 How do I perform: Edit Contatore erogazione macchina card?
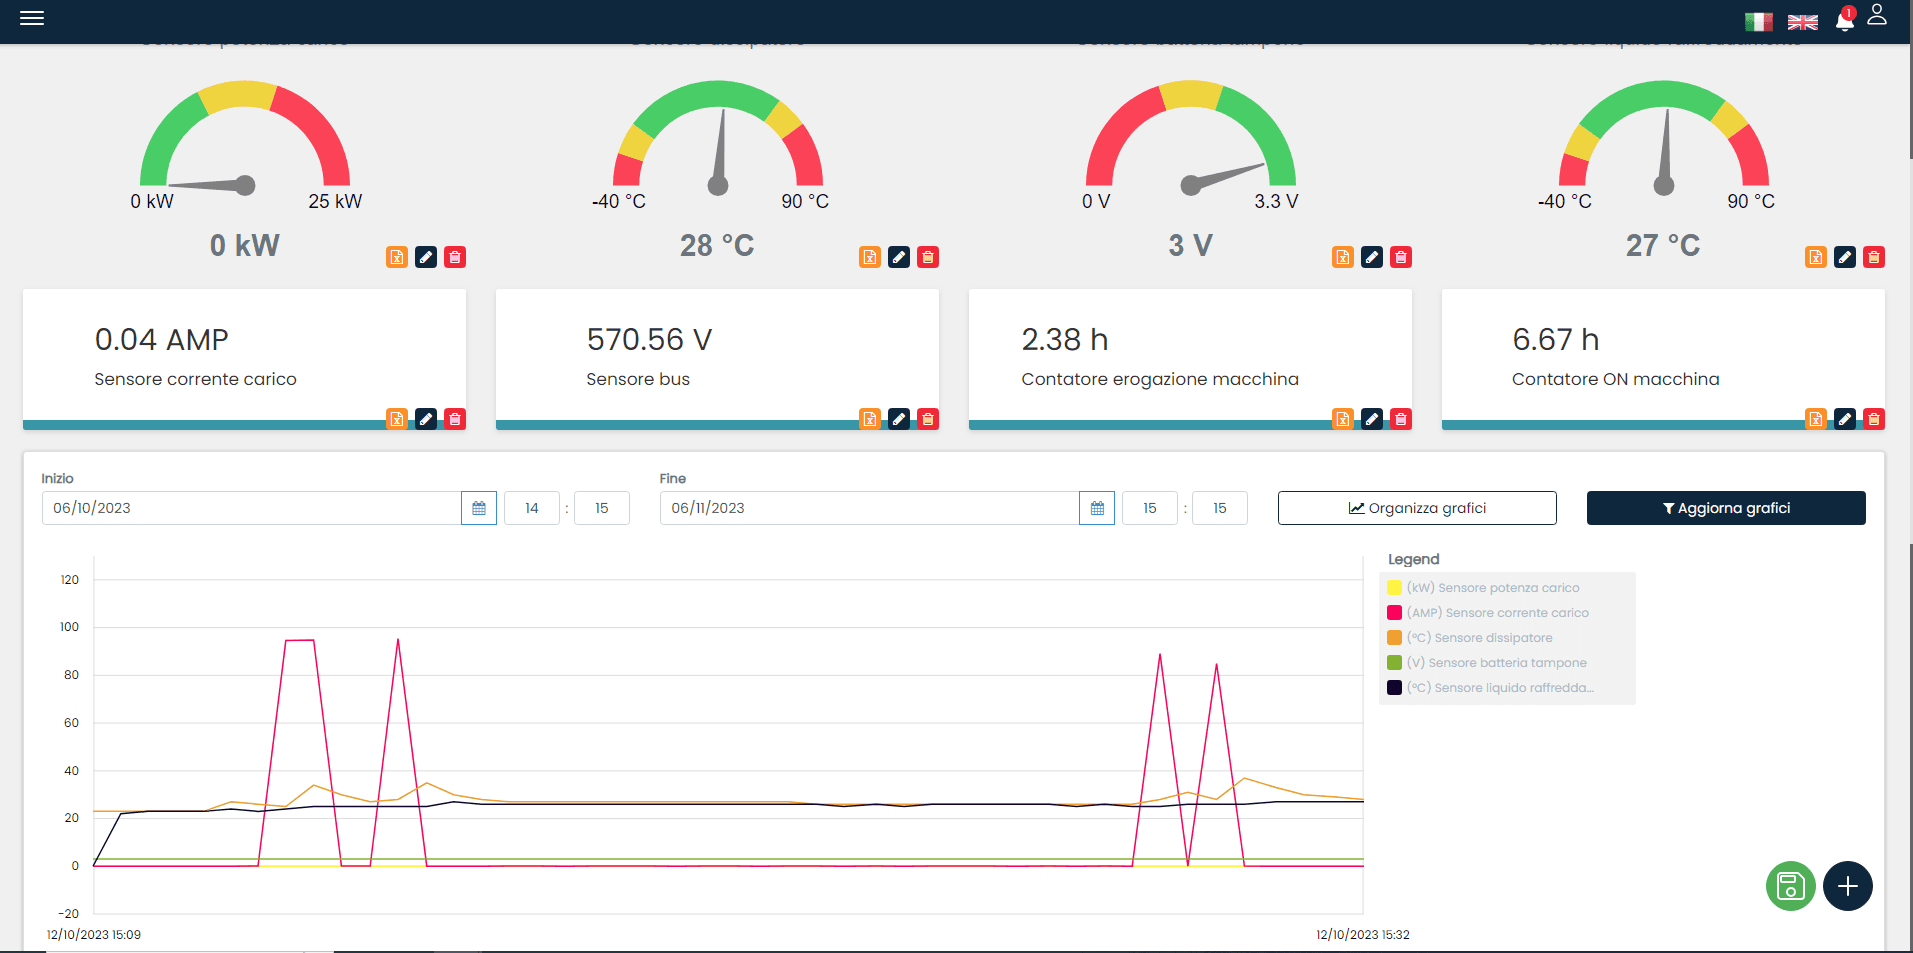point(1372,419)
